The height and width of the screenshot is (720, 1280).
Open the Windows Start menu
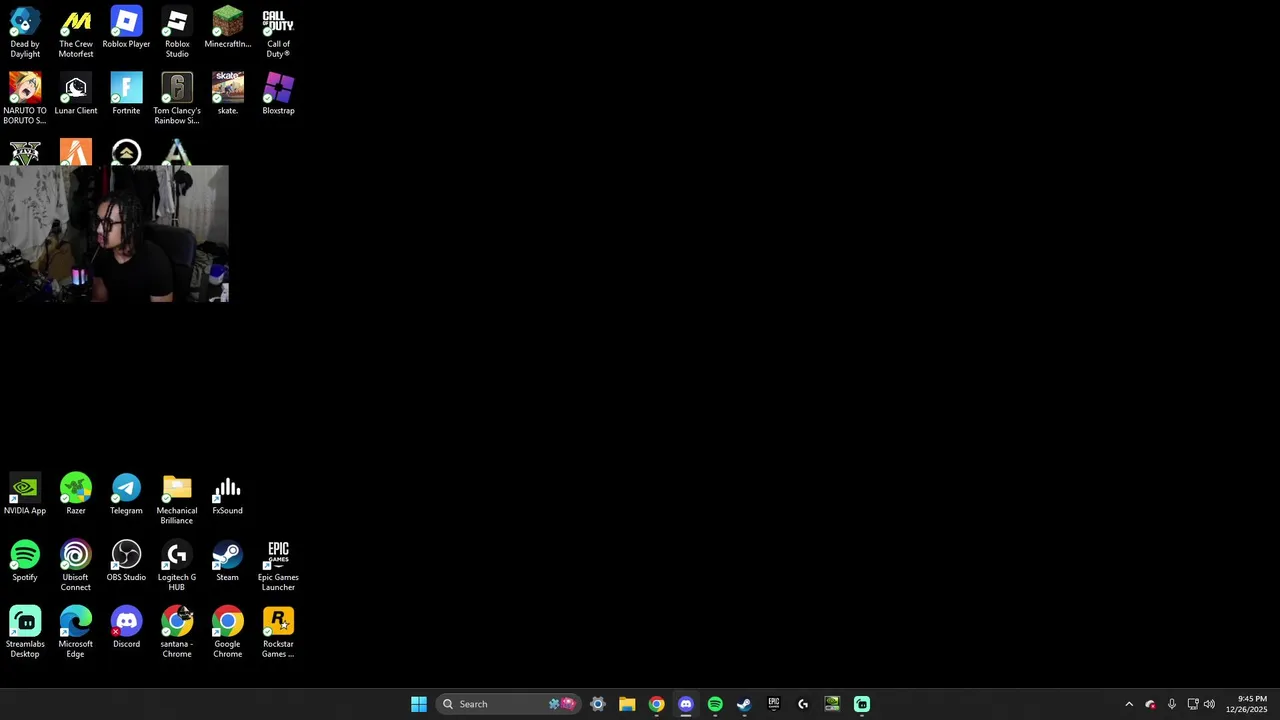419,704
